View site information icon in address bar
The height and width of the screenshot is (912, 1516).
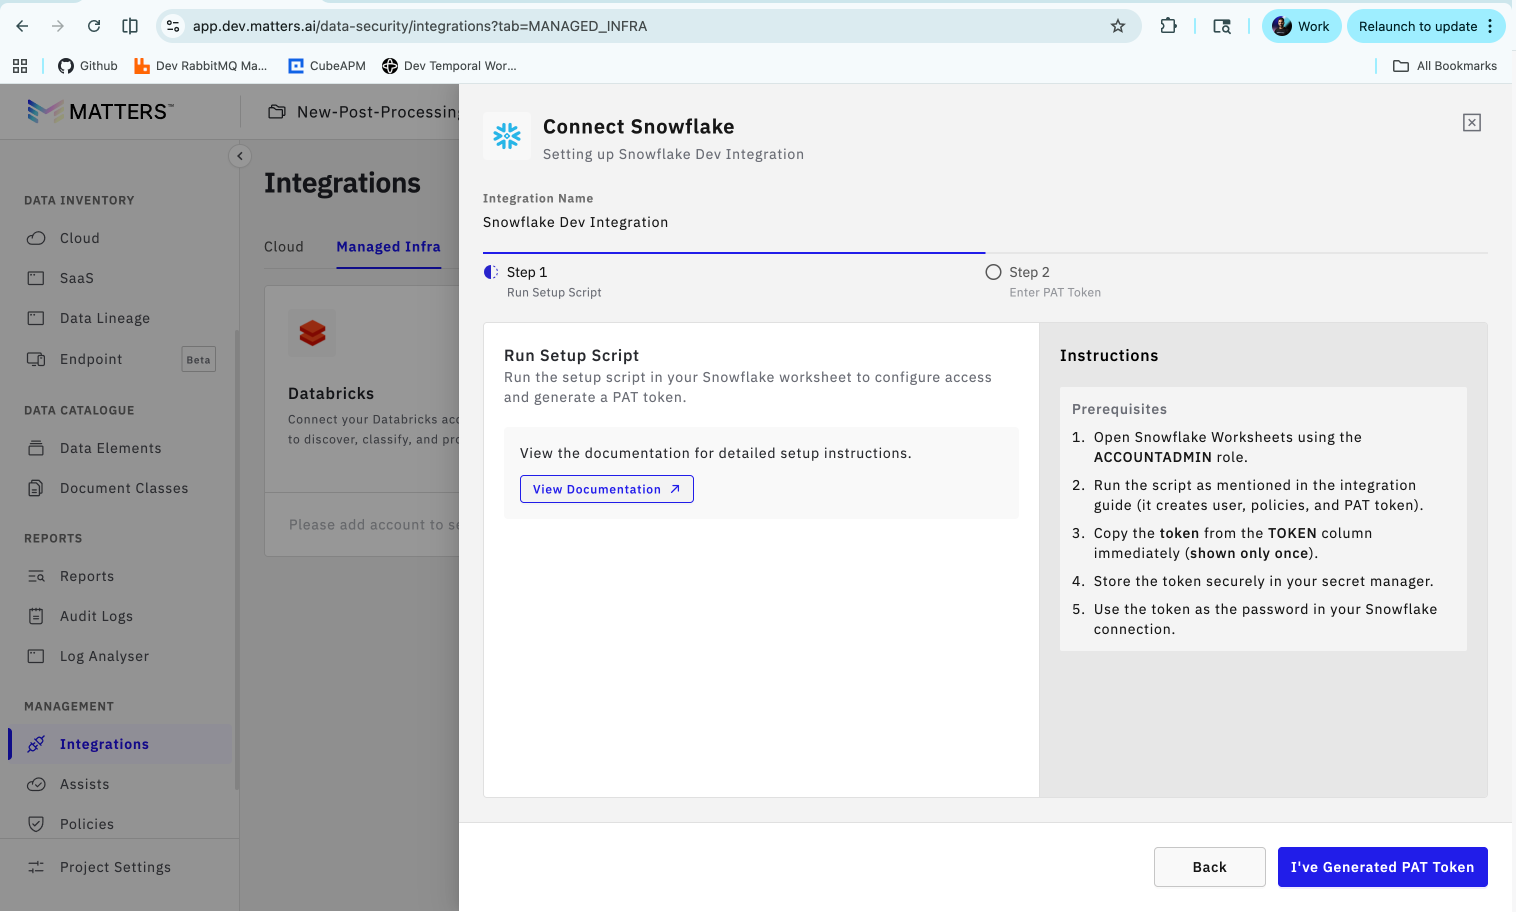(173, 26)
